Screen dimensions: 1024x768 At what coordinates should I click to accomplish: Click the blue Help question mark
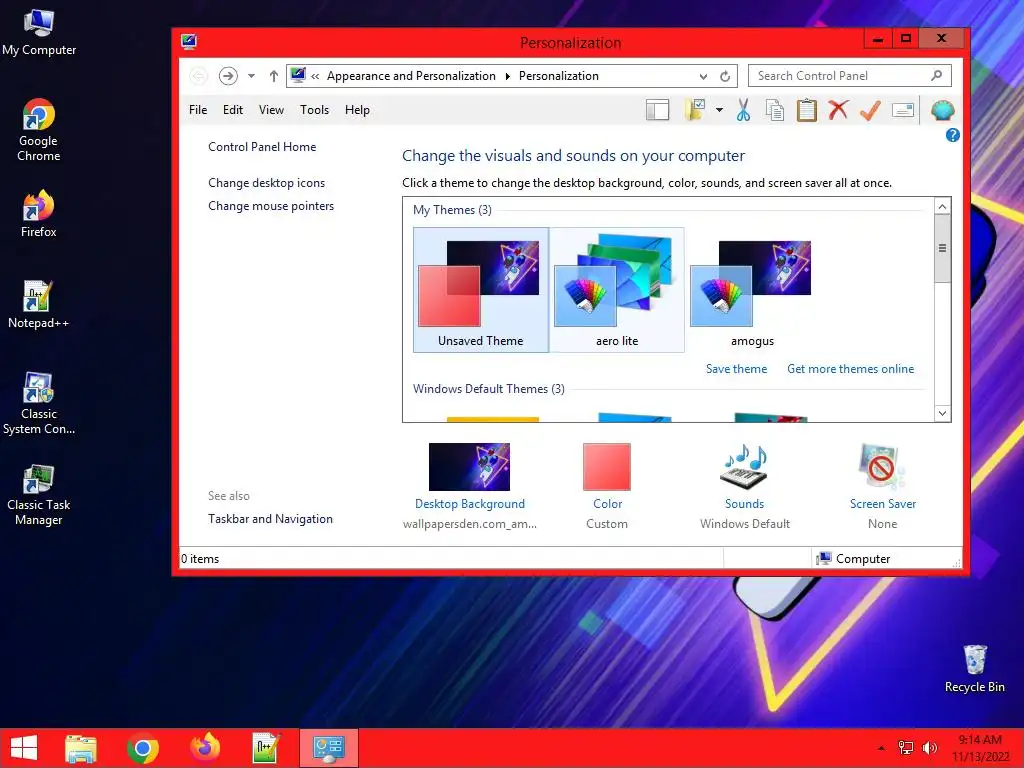[x=952, y=135]
